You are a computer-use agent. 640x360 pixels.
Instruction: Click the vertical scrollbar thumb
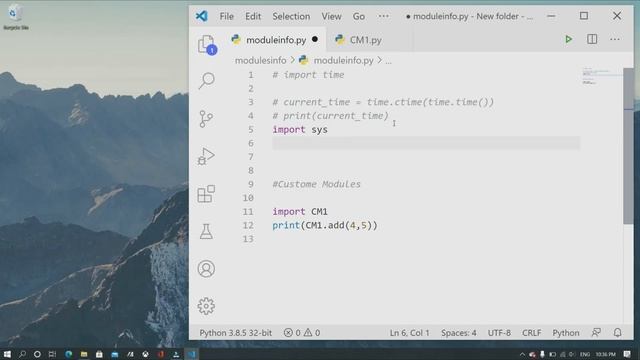coord(628,146)
